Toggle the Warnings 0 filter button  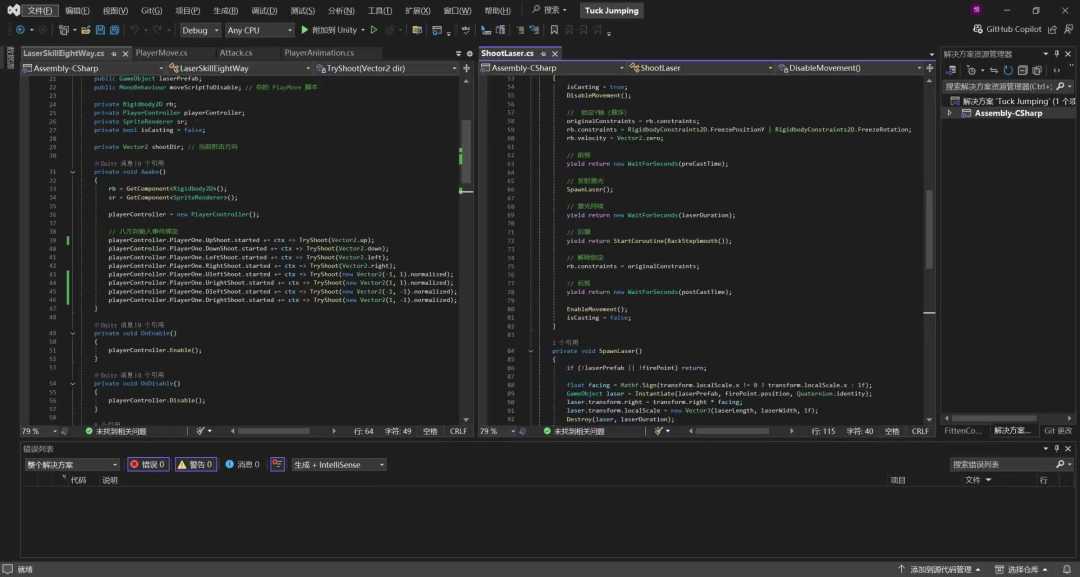pyautogui.click(x=196, y=465)
